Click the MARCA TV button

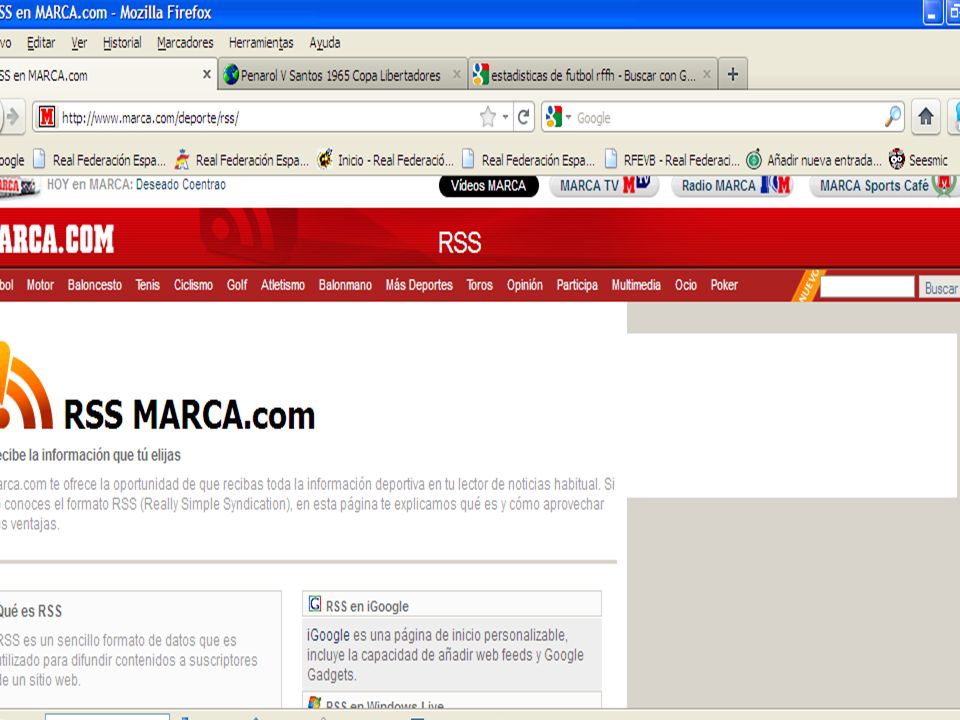tap(604, 186)
